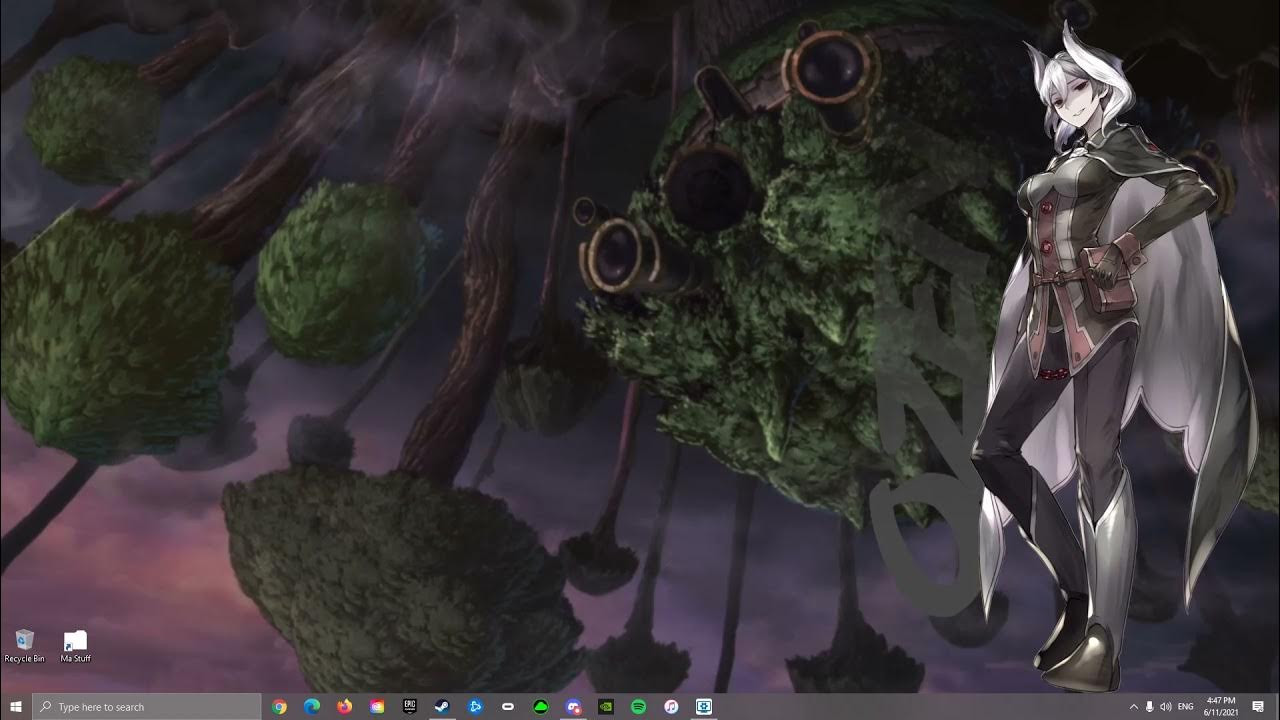Show hidden system tray icons
This screenshot has height=720, width=1280.
pyautogui.click(x=1133, y=707)
